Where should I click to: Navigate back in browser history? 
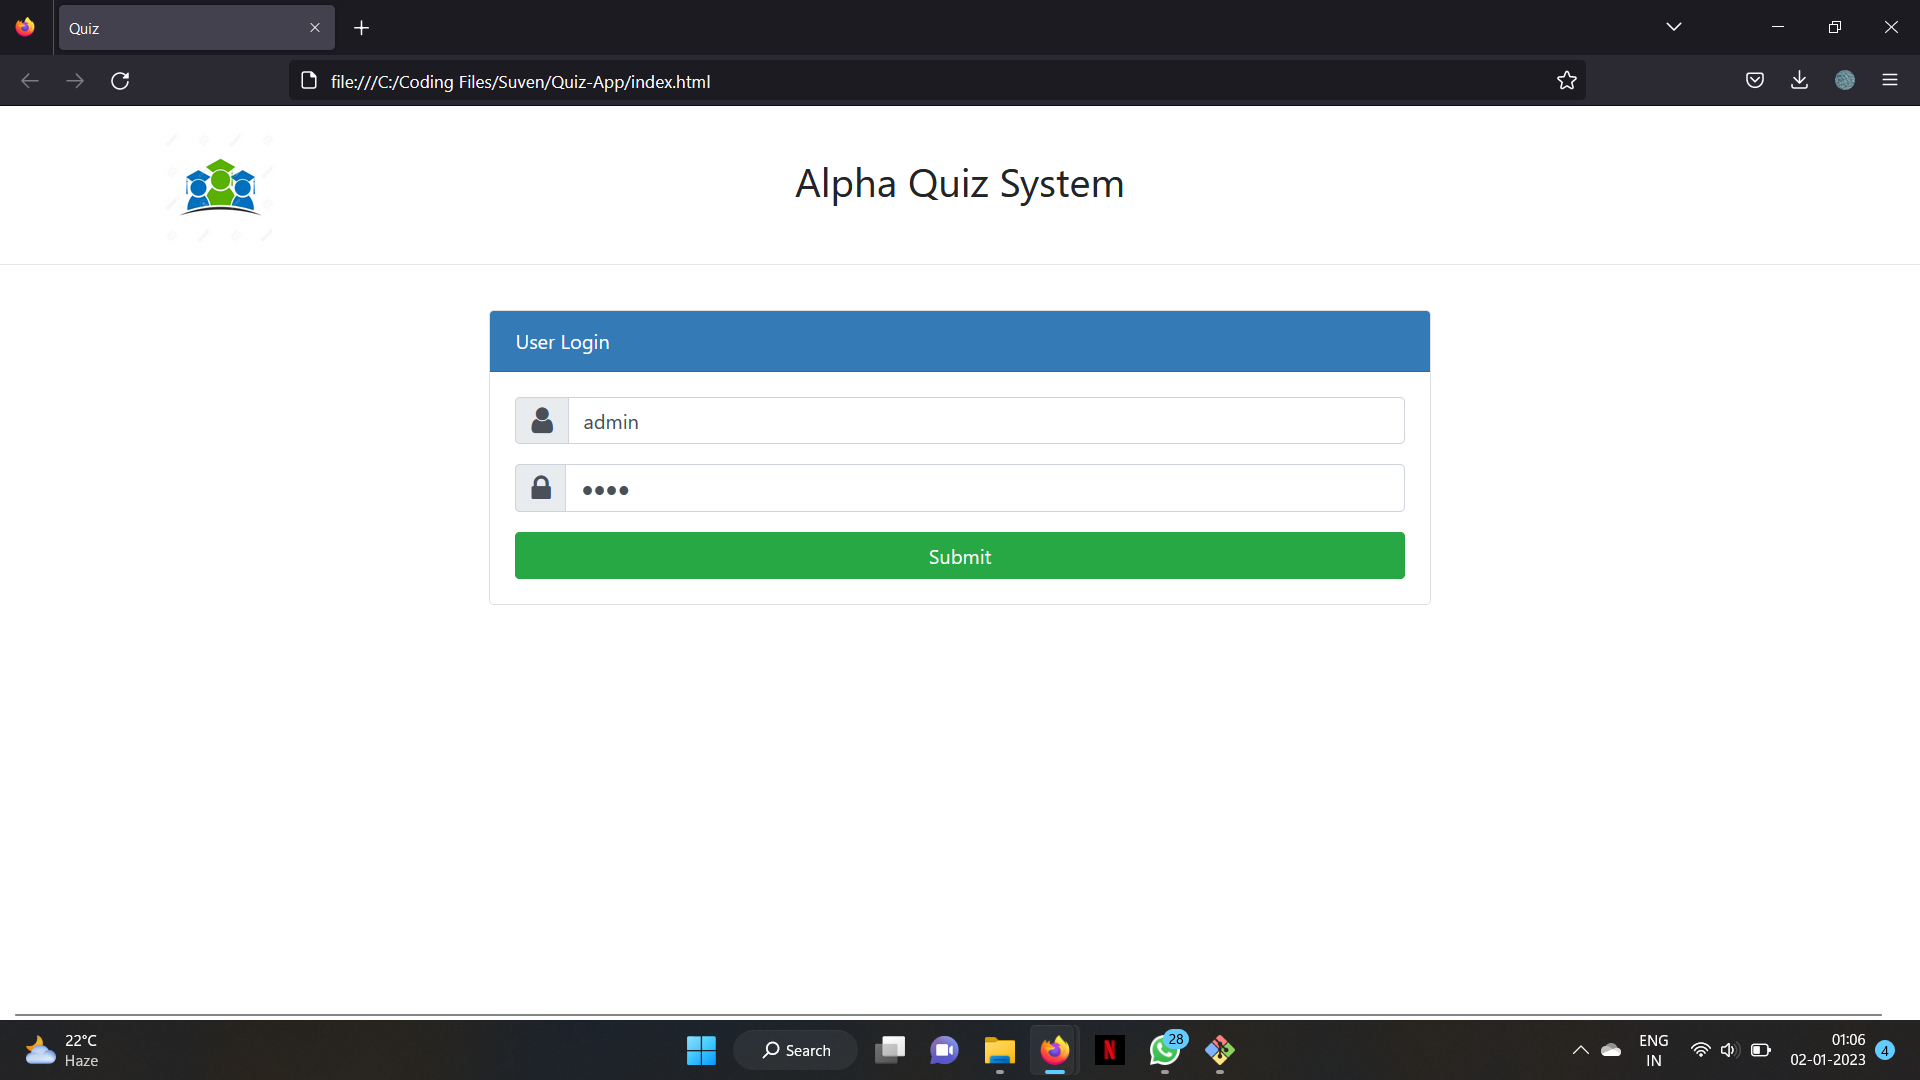click(x=30, y=80)
